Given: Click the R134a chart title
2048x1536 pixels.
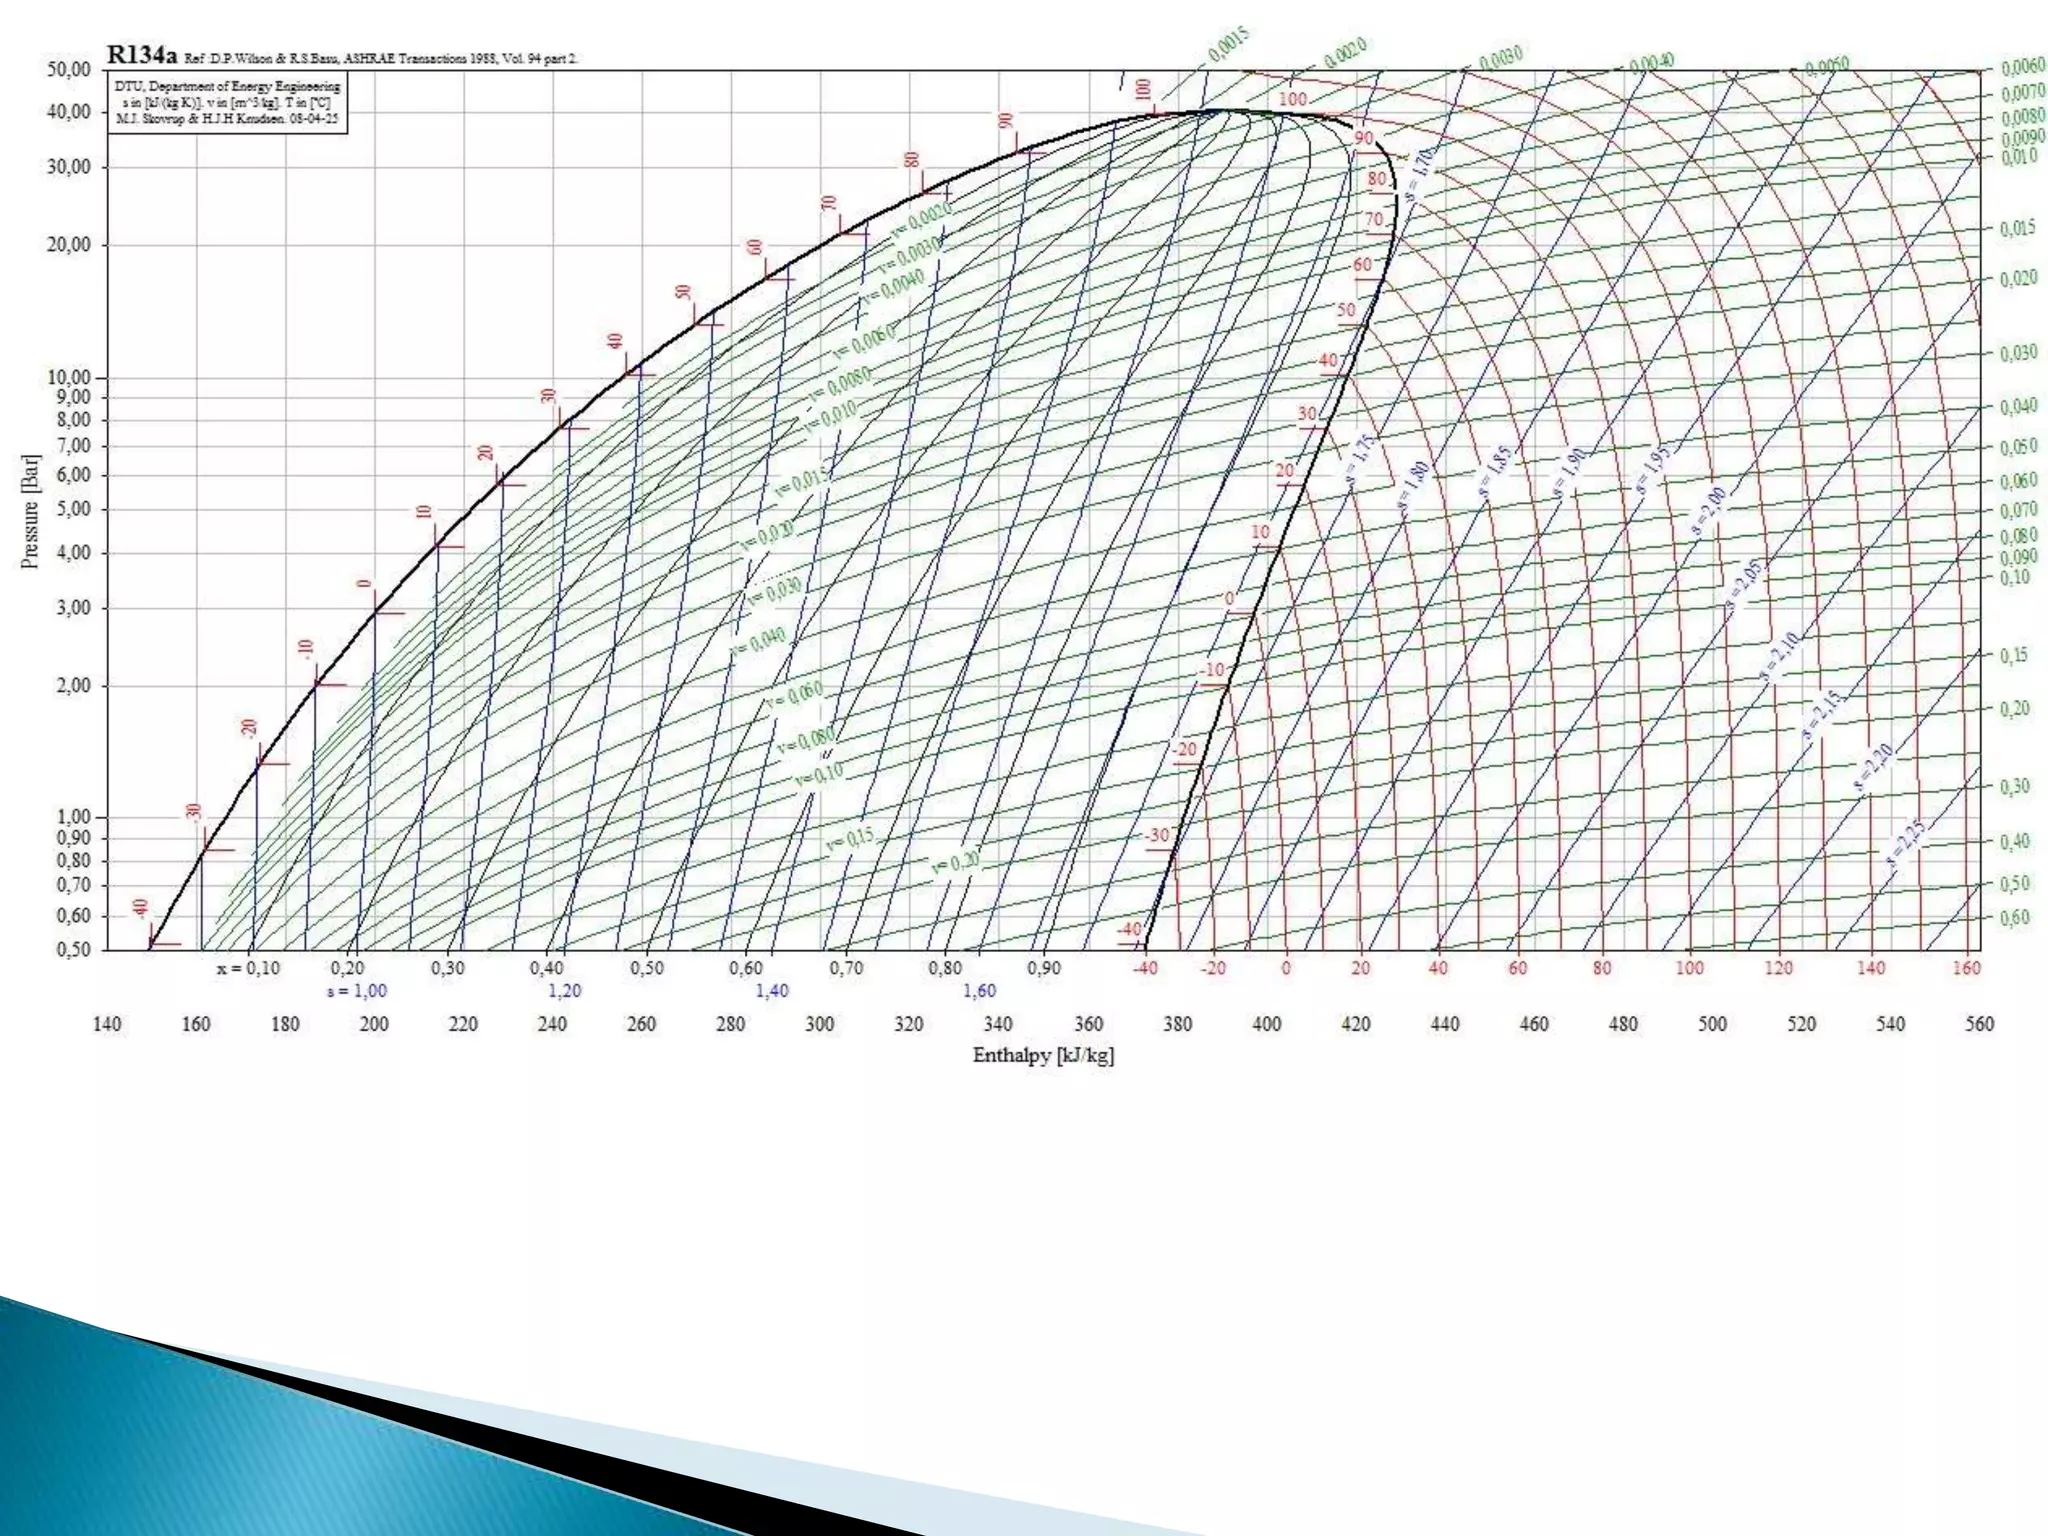Looking at the screenshot, I should click(141, 55).
